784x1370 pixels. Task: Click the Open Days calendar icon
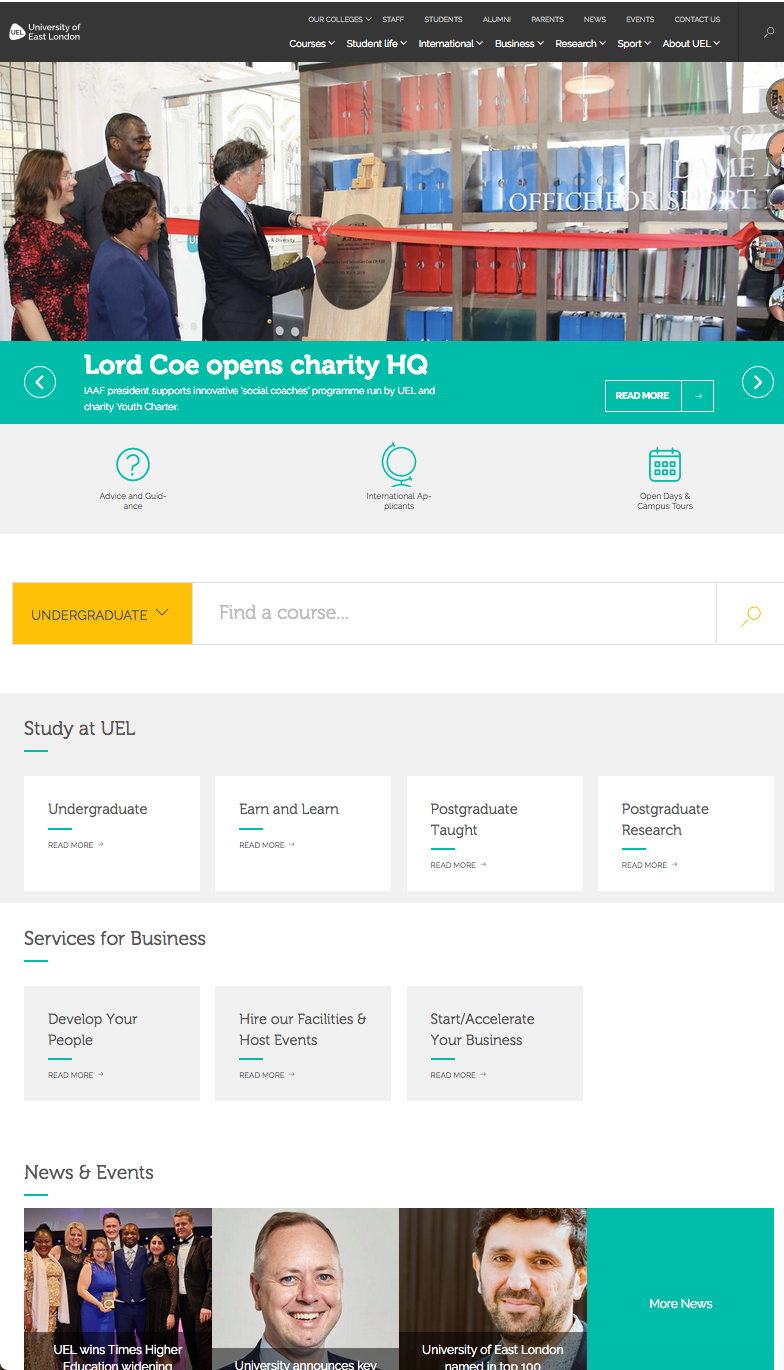[665, 465]
